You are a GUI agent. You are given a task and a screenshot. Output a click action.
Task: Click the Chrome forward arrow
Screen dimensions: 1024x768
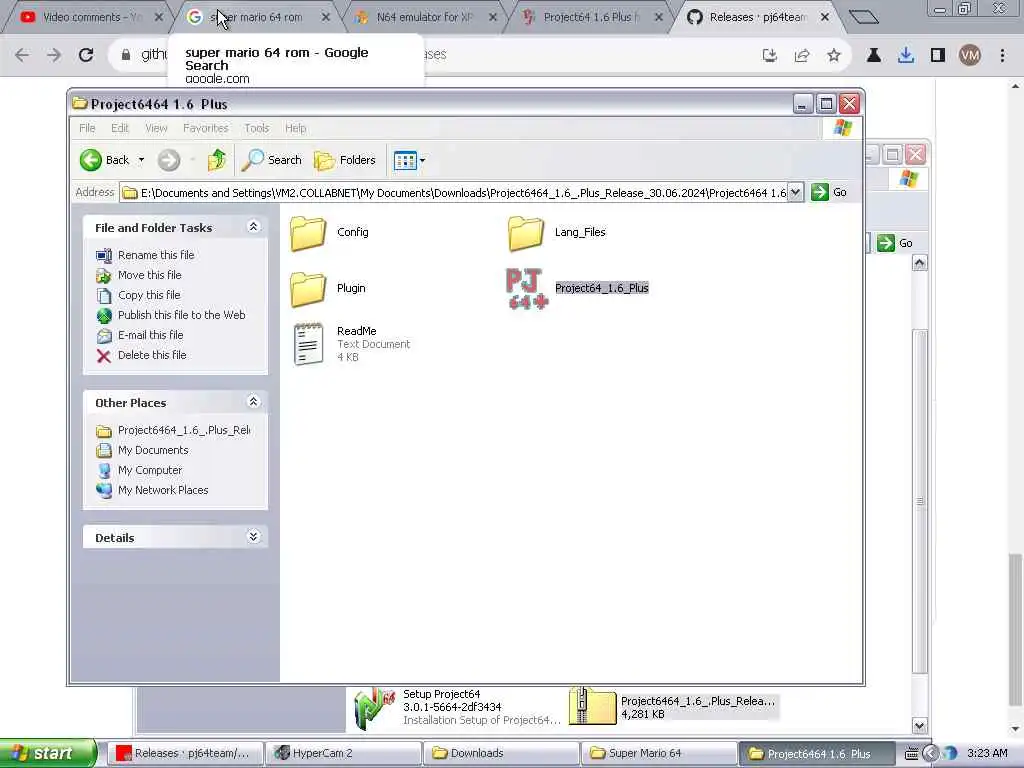coord(54,55)
